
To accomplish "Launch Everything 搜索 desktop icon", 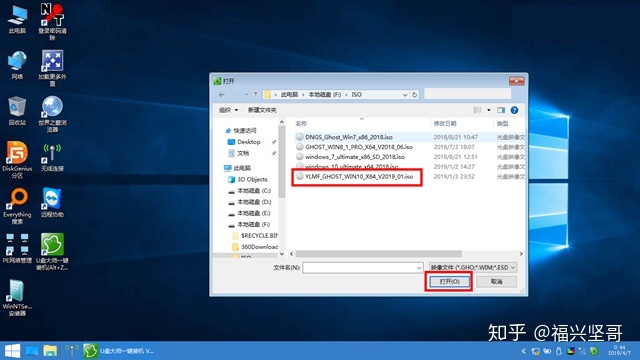I will pyautogui.click(x=17, y=206).
